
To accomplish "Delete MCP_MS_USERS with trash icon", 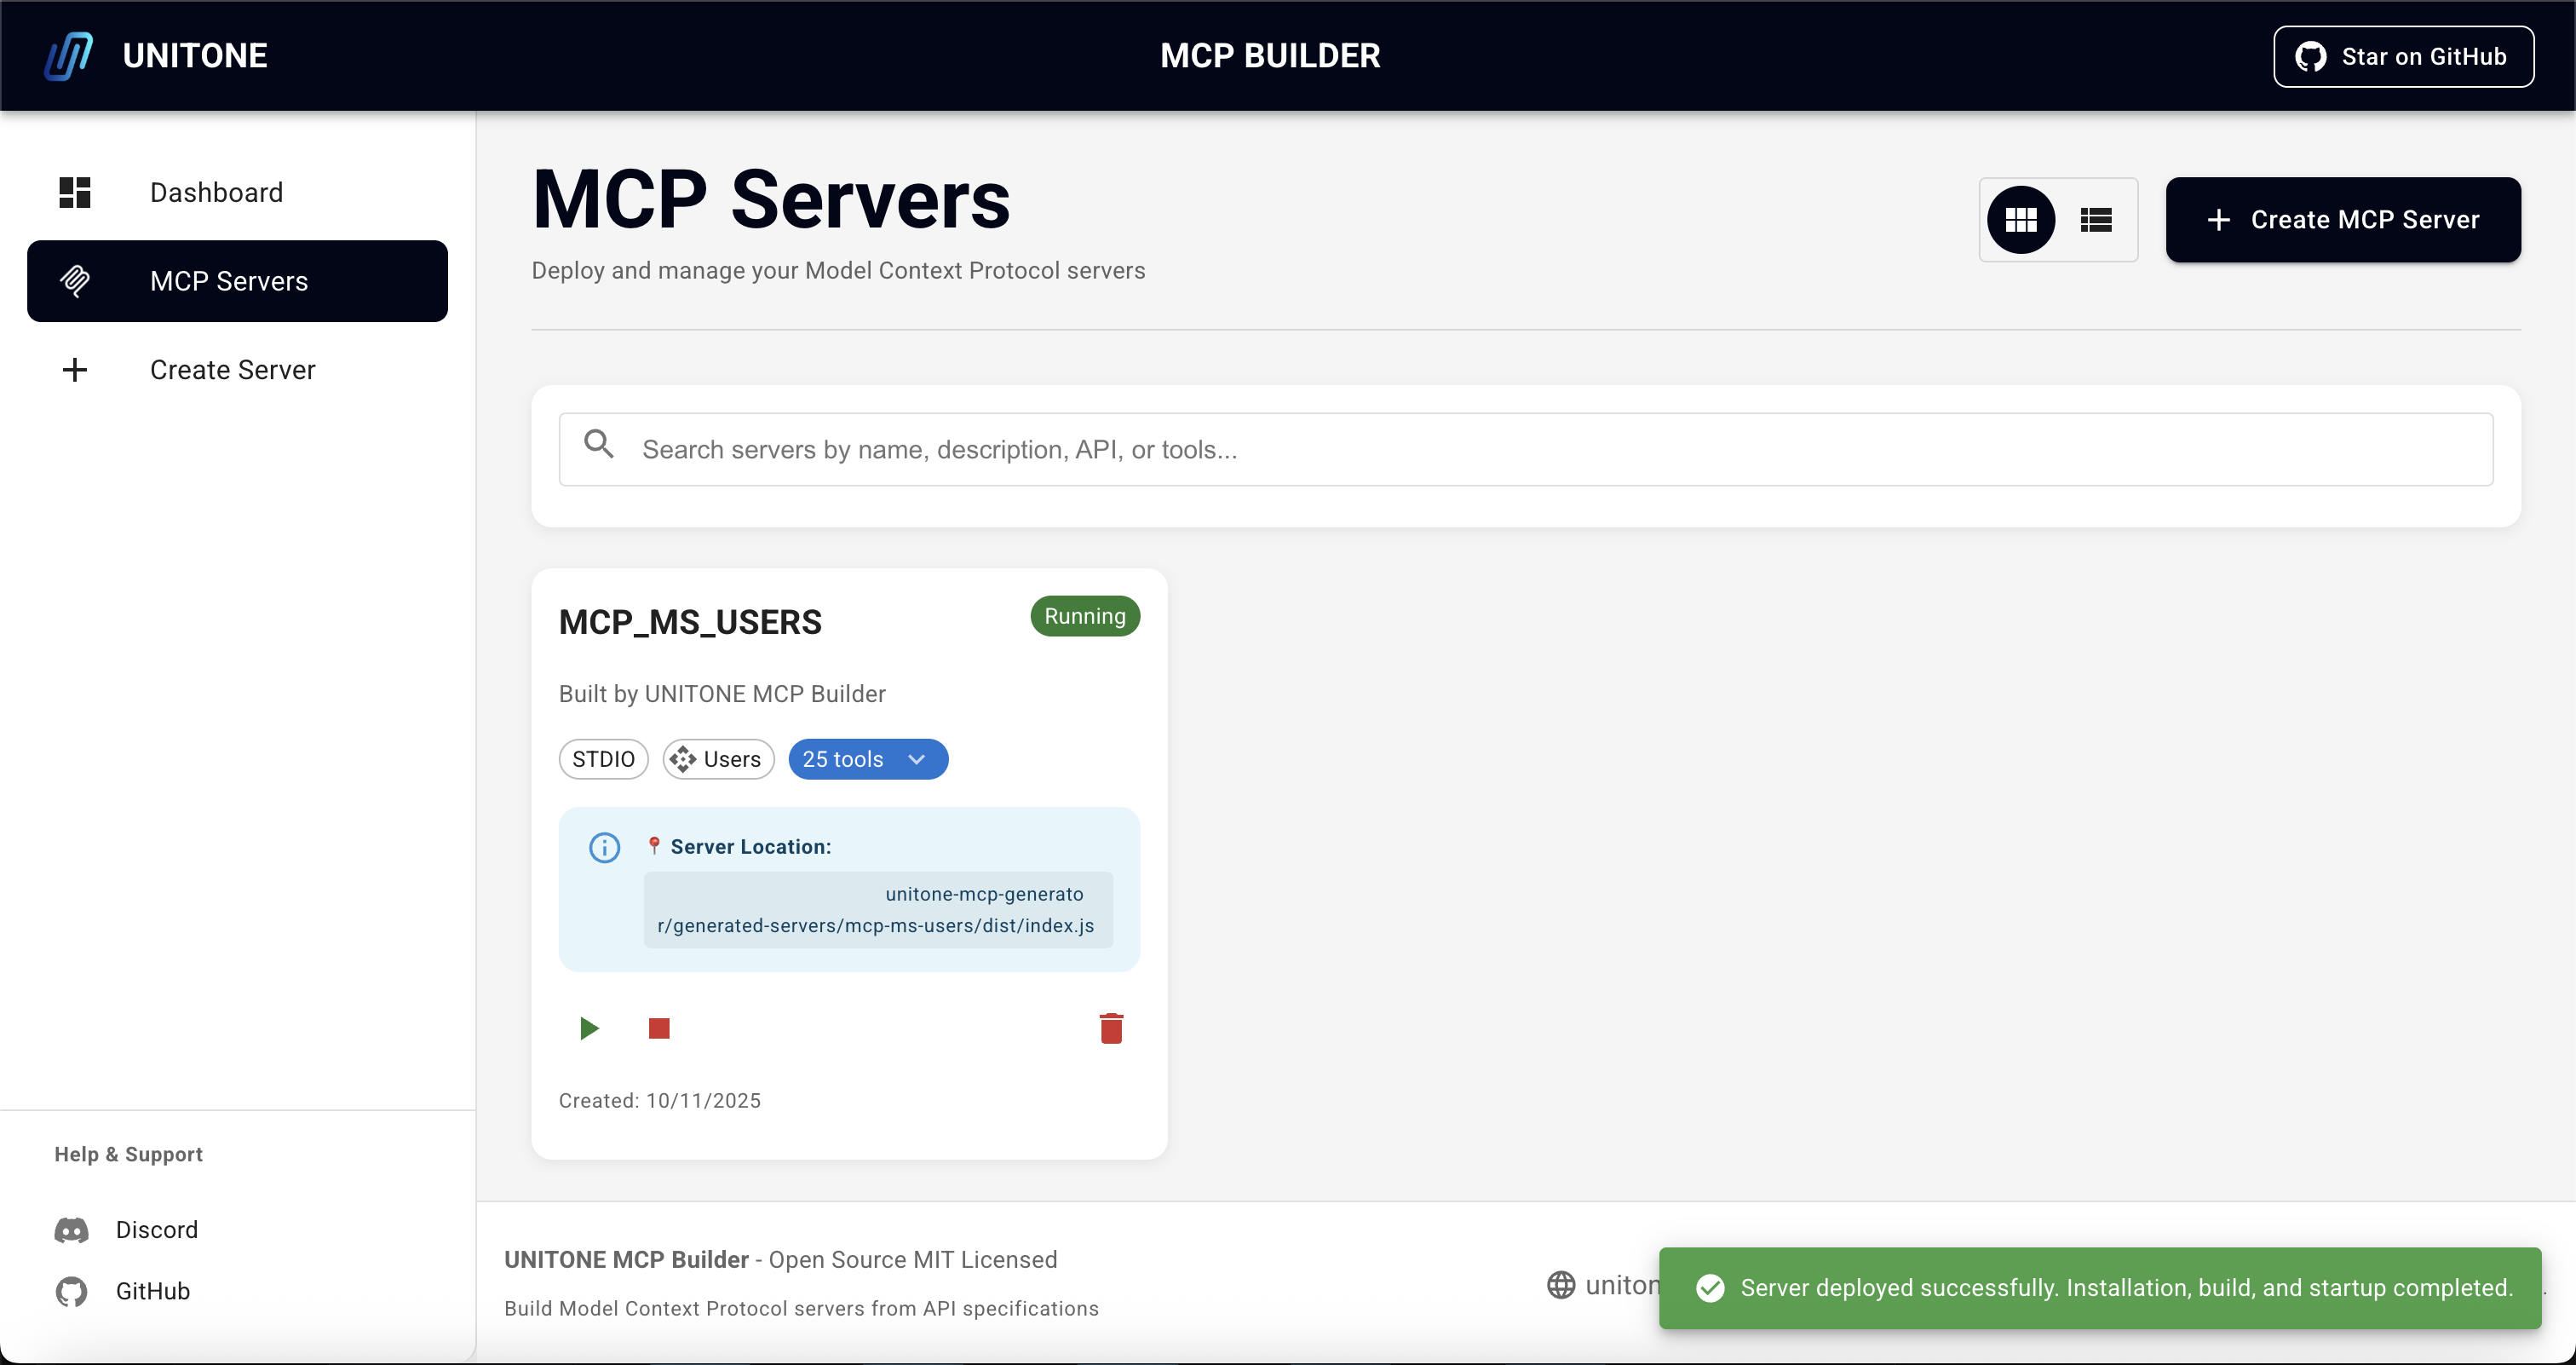I will click(x=1111, y=1028).
